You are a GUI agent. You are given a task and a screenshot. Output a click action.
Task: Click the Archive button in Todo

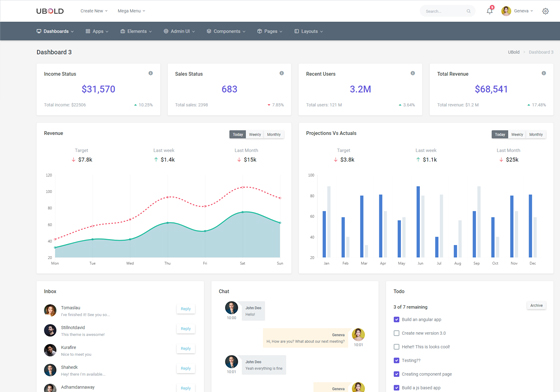click(x=536, y=306)
